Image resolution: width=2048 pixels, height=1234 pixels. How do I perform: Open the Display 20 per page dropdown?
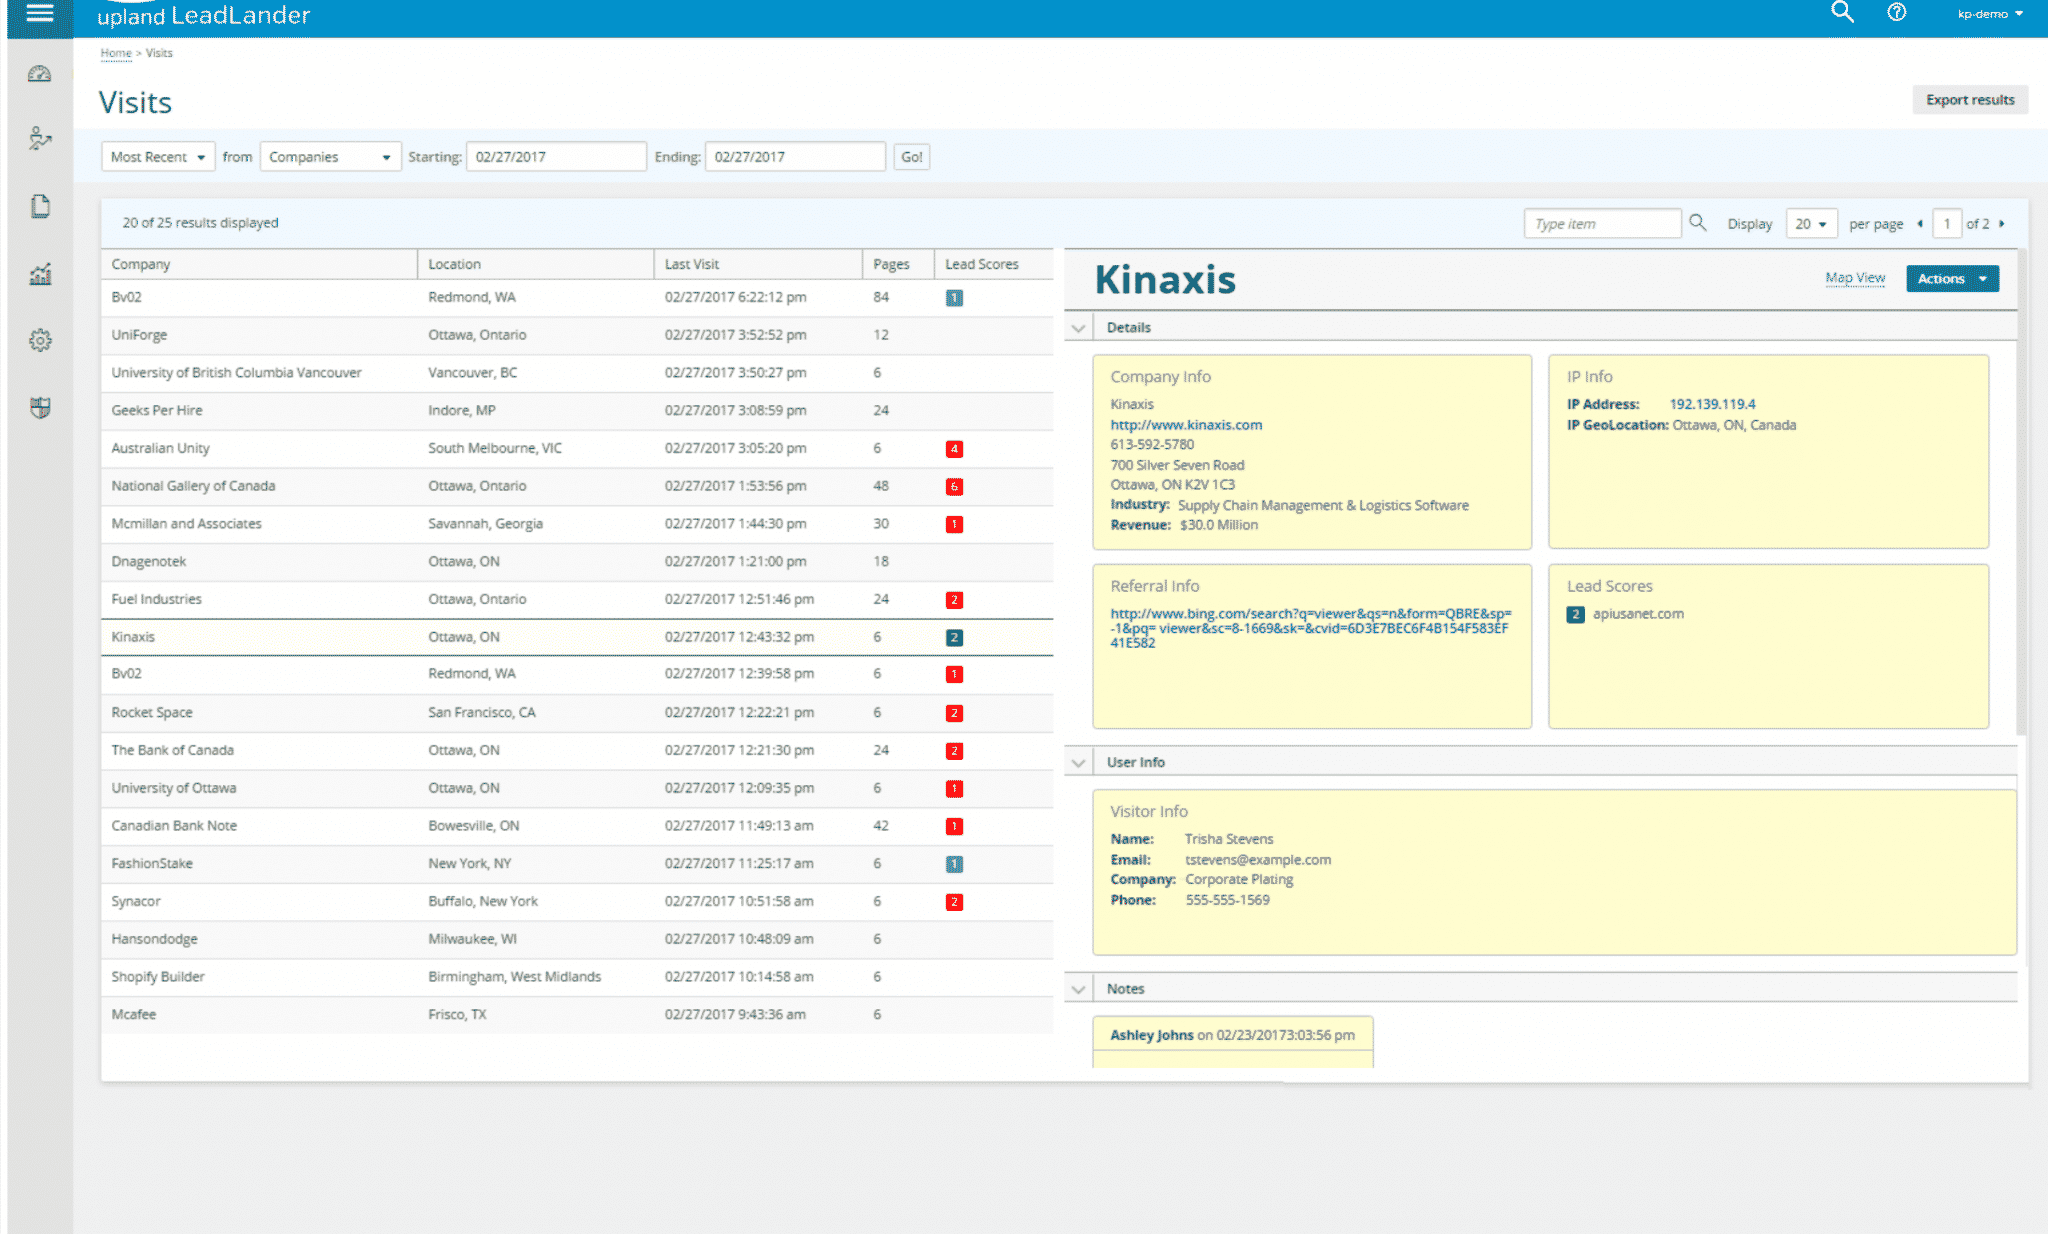(1811, 224)
